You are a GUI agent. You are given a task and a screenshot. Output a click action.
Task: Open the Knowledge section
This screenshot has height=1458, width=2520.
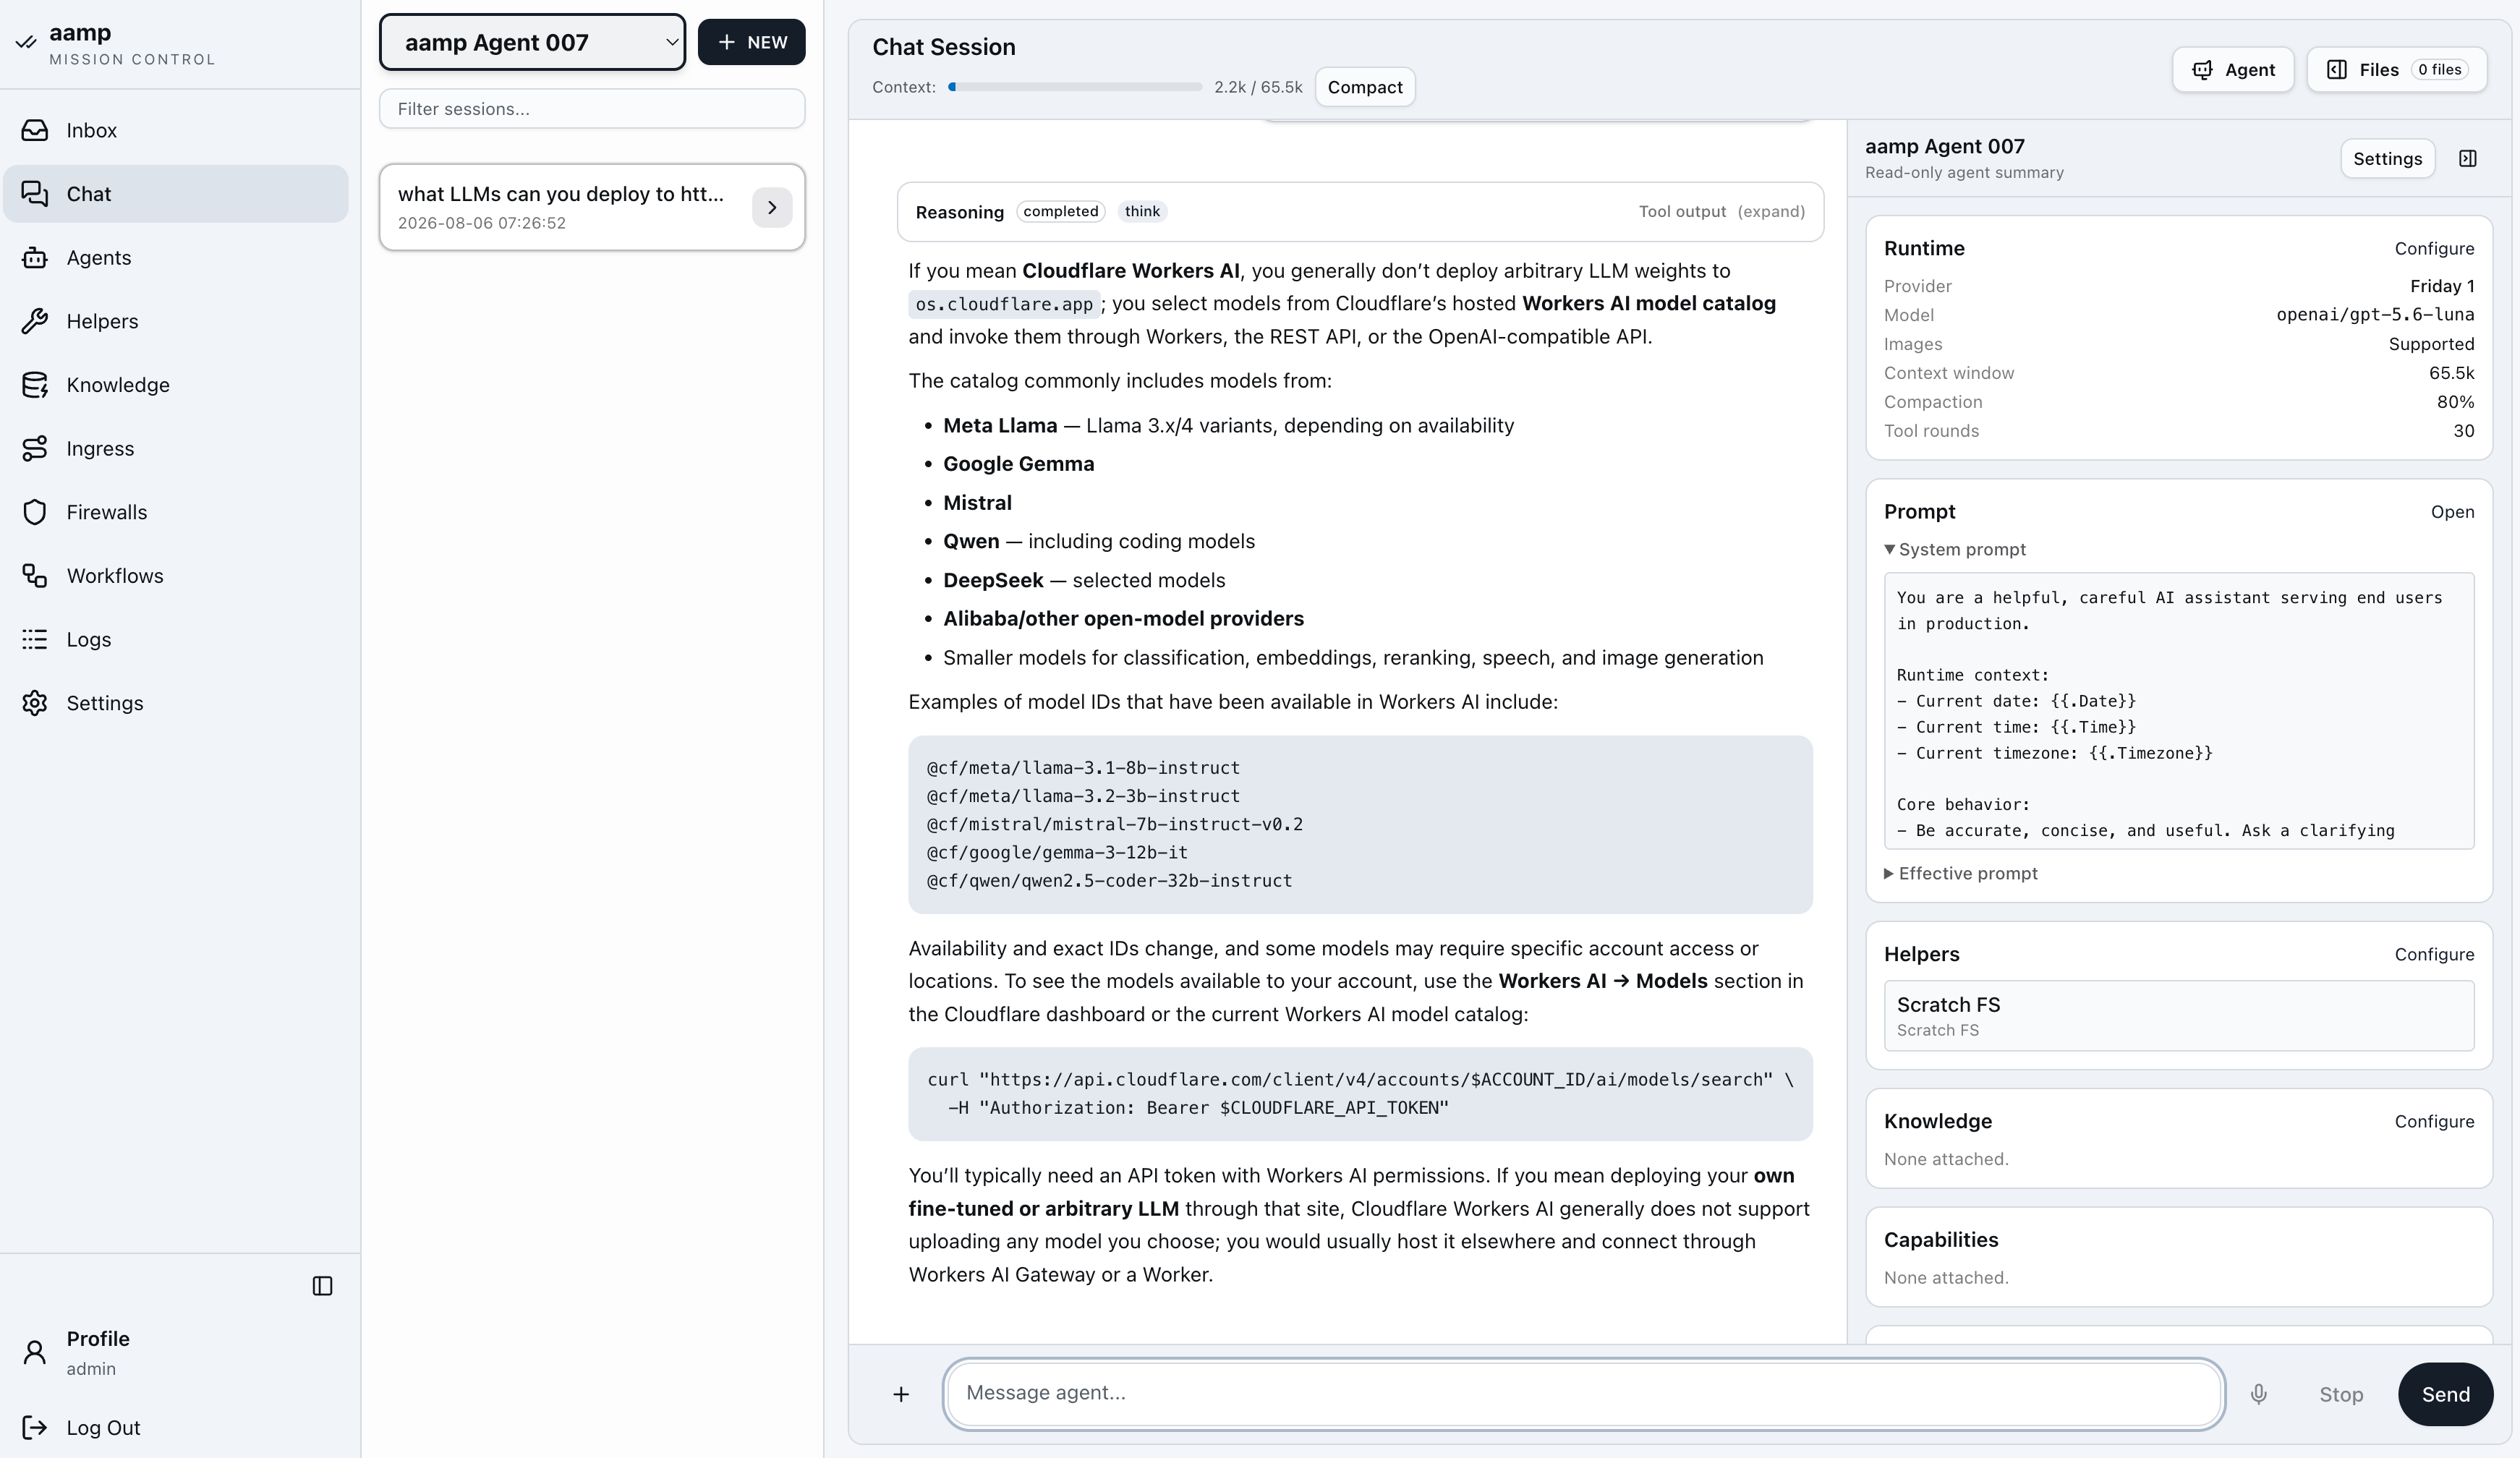pyautogui.click(x=176, y=385)
